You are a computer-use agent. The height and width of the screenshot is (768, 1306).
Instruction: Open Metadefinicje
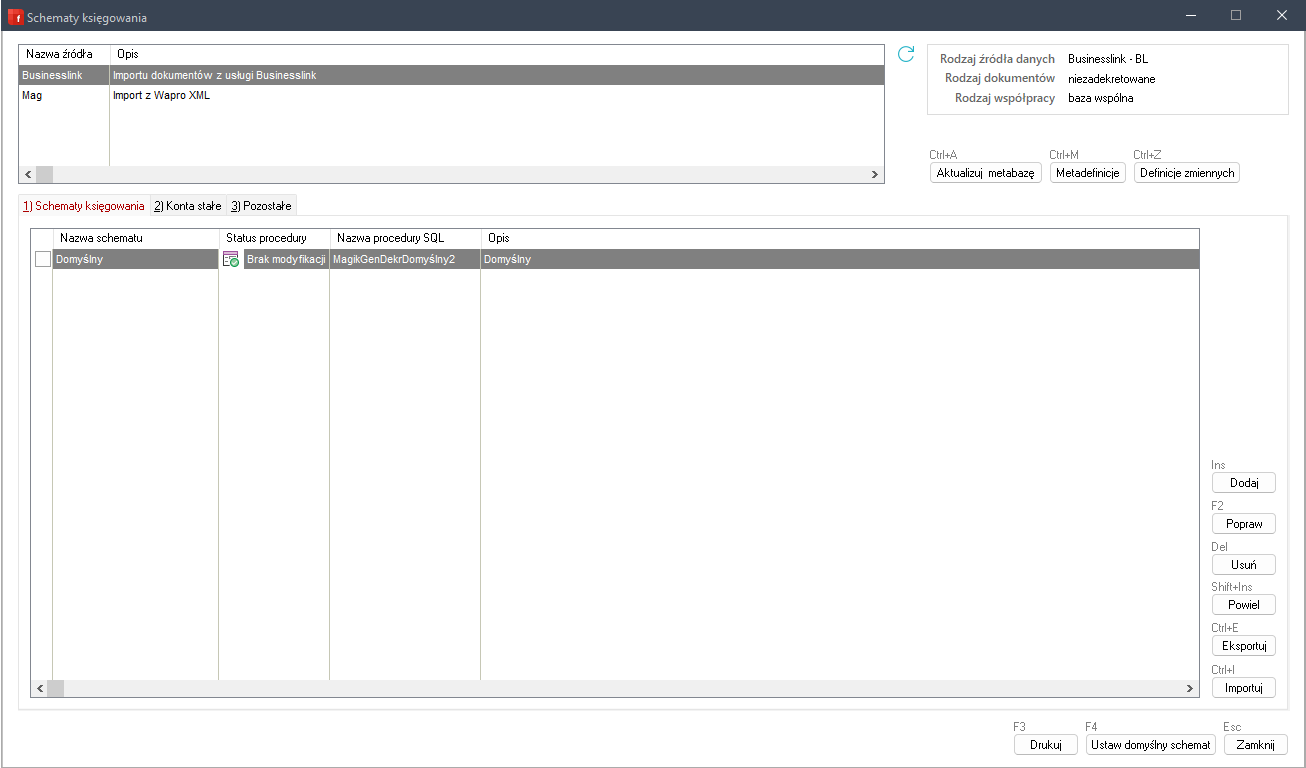[1087, 173]
